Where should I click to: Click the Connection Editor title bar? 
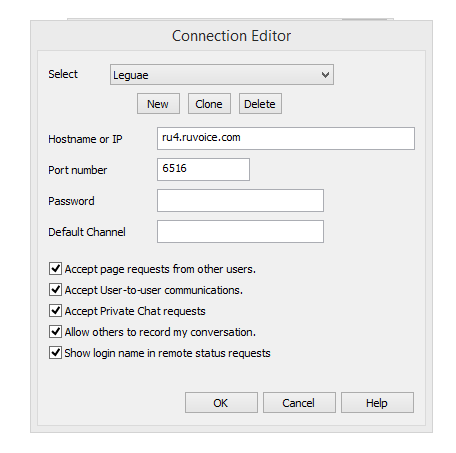coord(231,36)
